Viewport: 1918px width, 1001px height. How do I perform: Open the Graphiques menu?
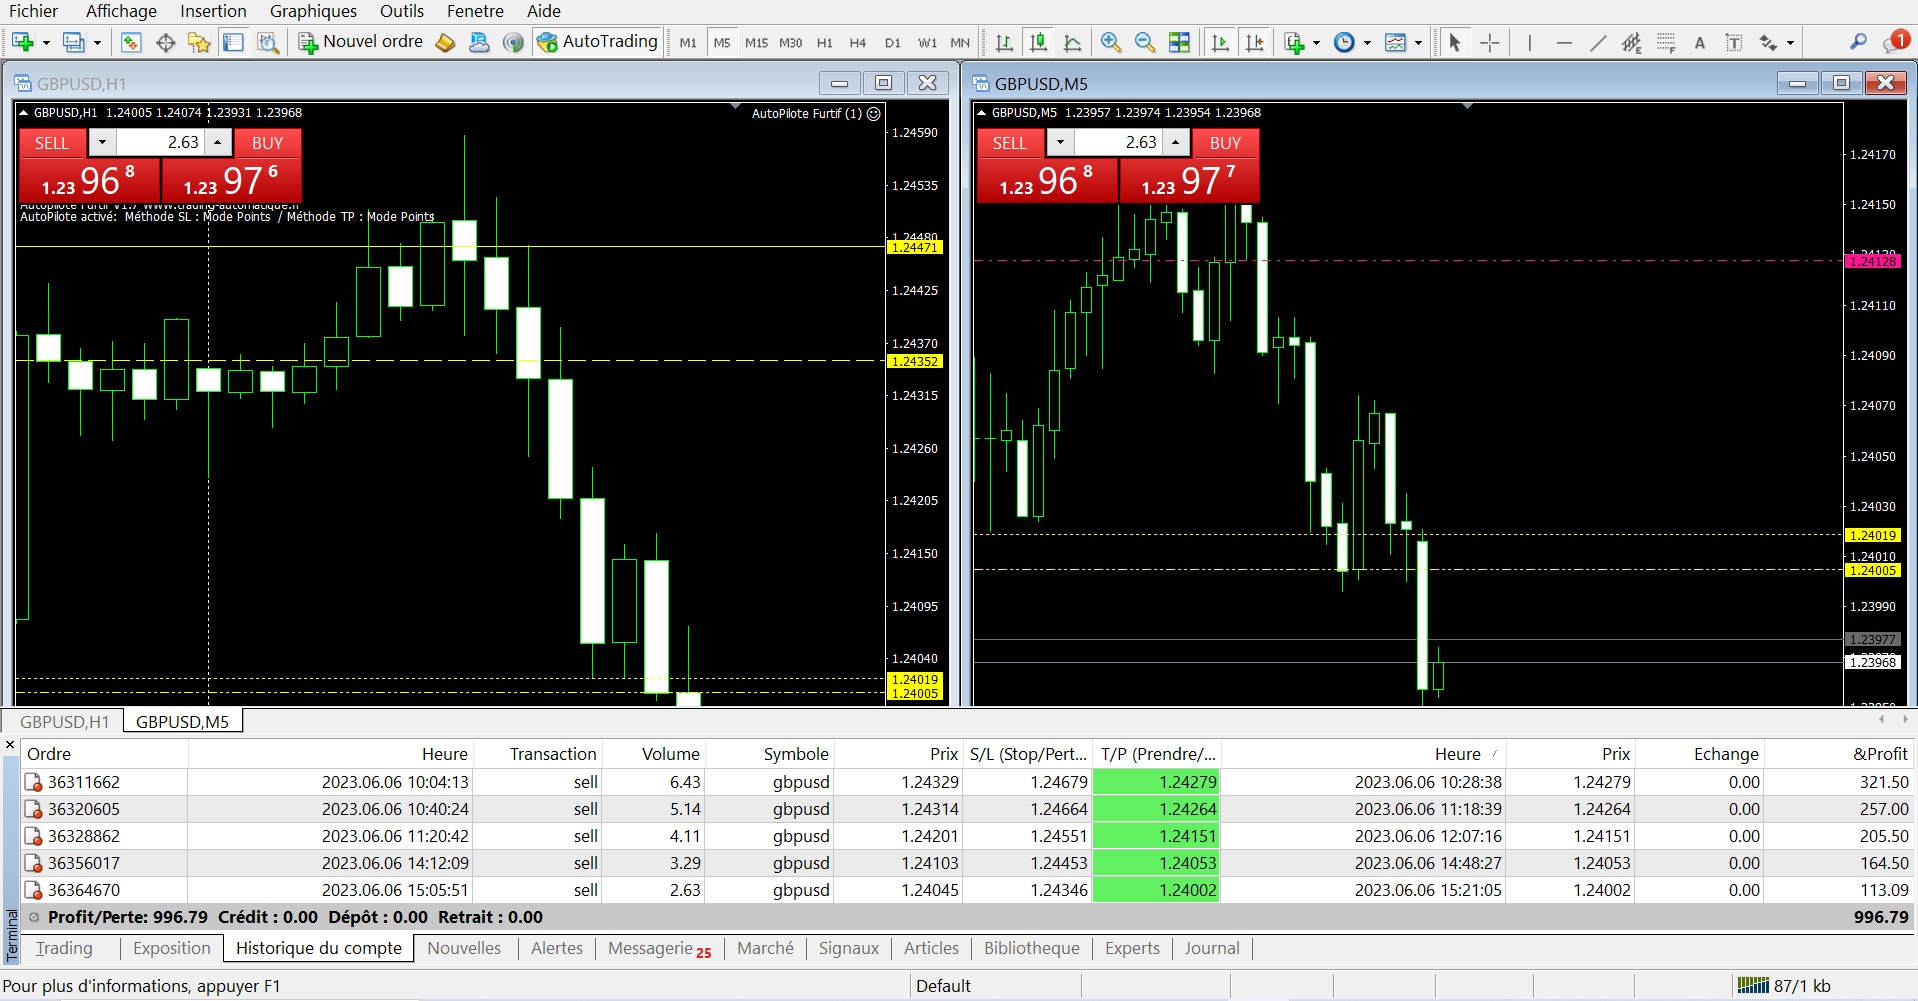point(313,11)
